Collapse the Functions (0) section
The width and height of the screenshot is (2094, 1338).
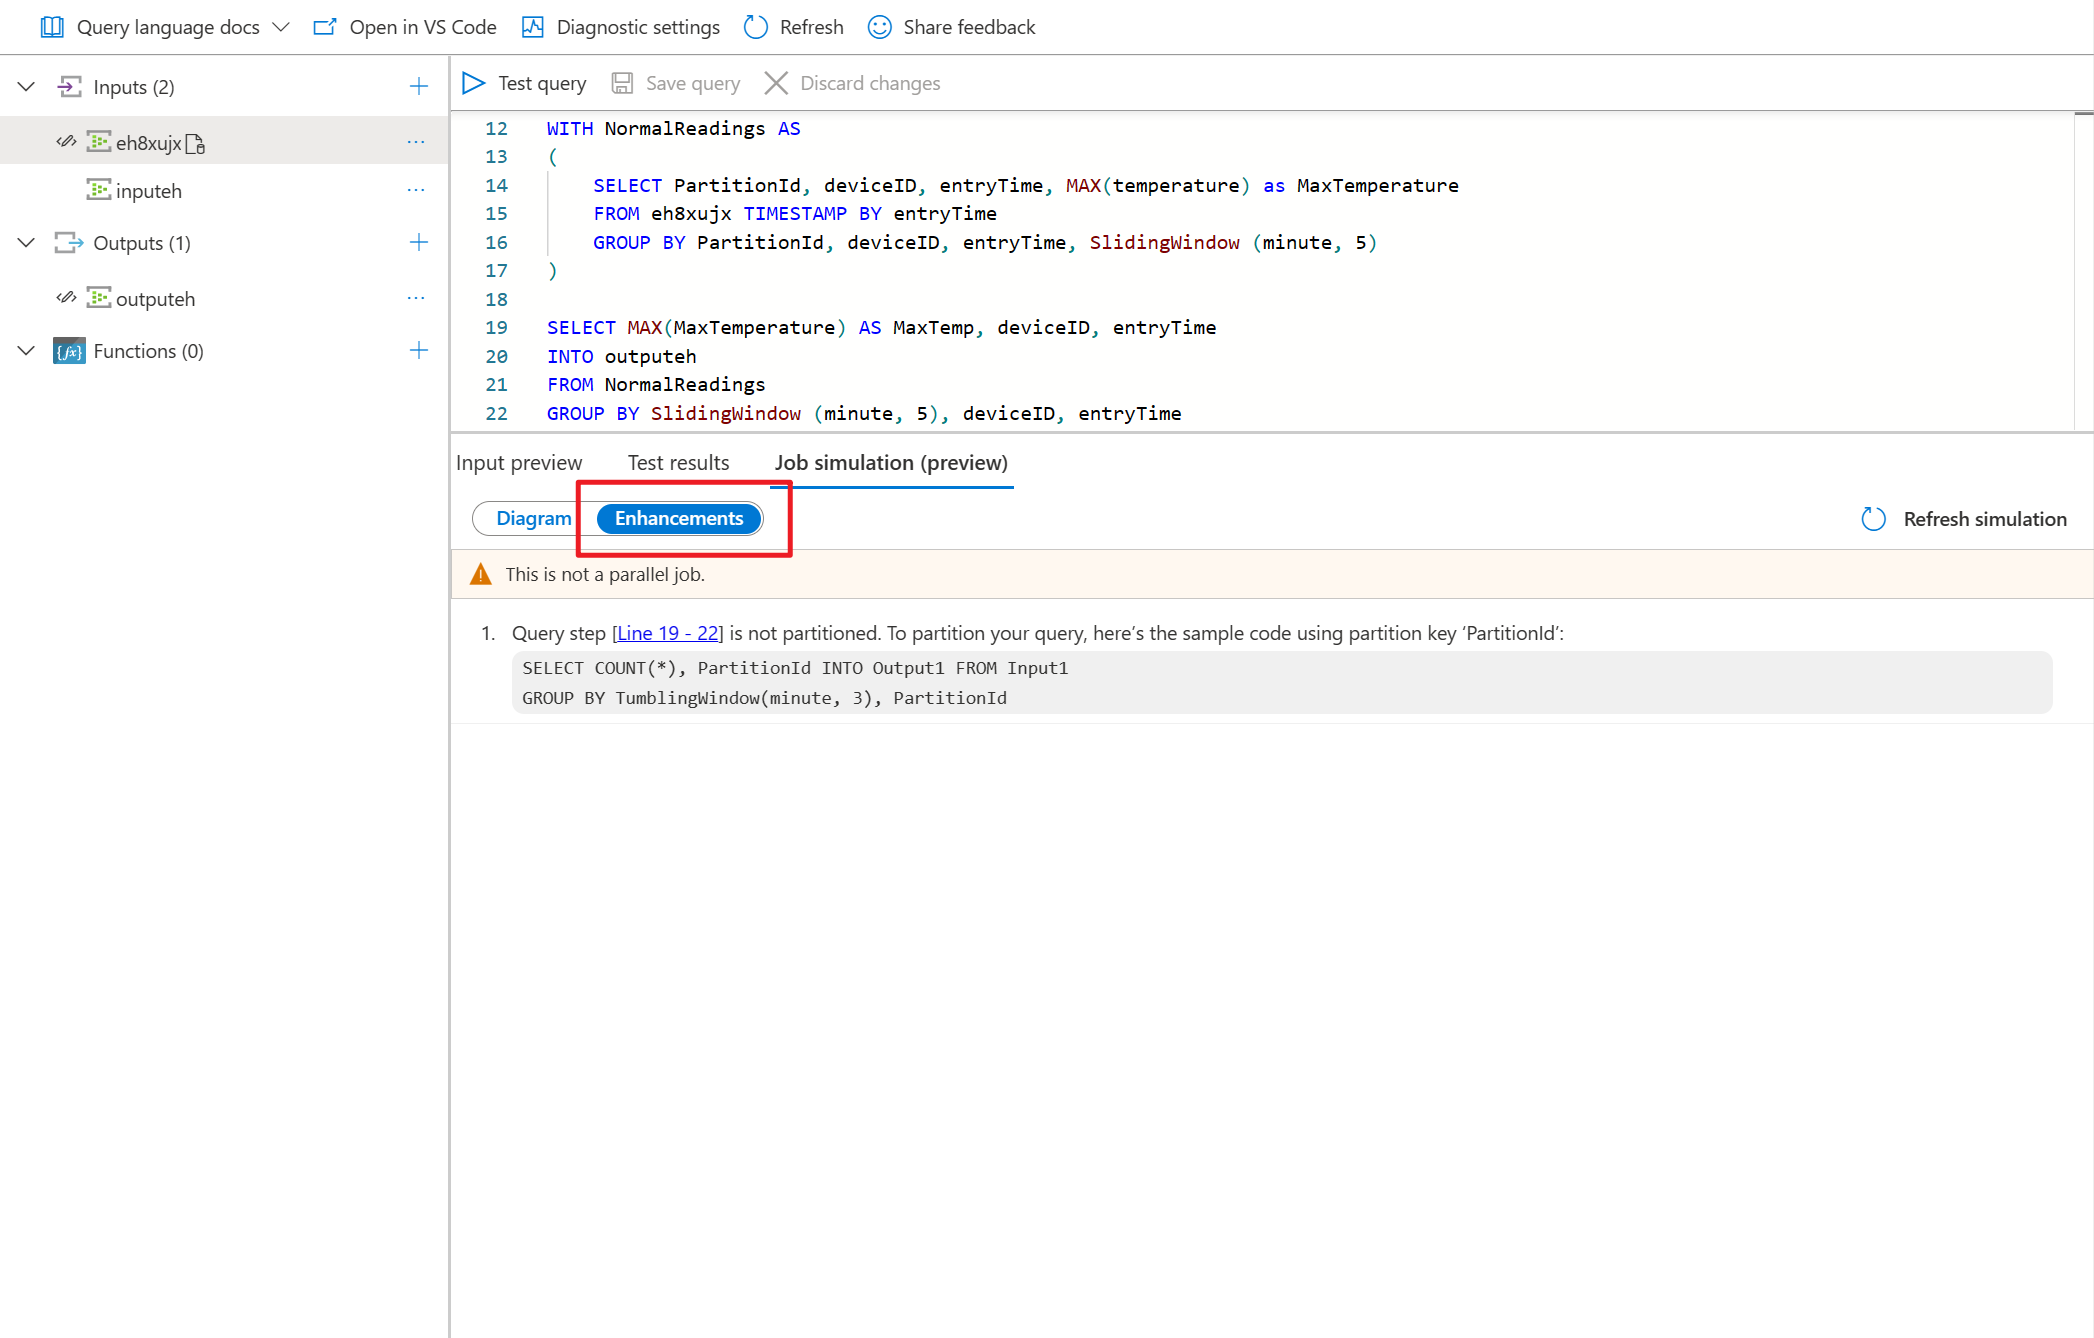27,351
